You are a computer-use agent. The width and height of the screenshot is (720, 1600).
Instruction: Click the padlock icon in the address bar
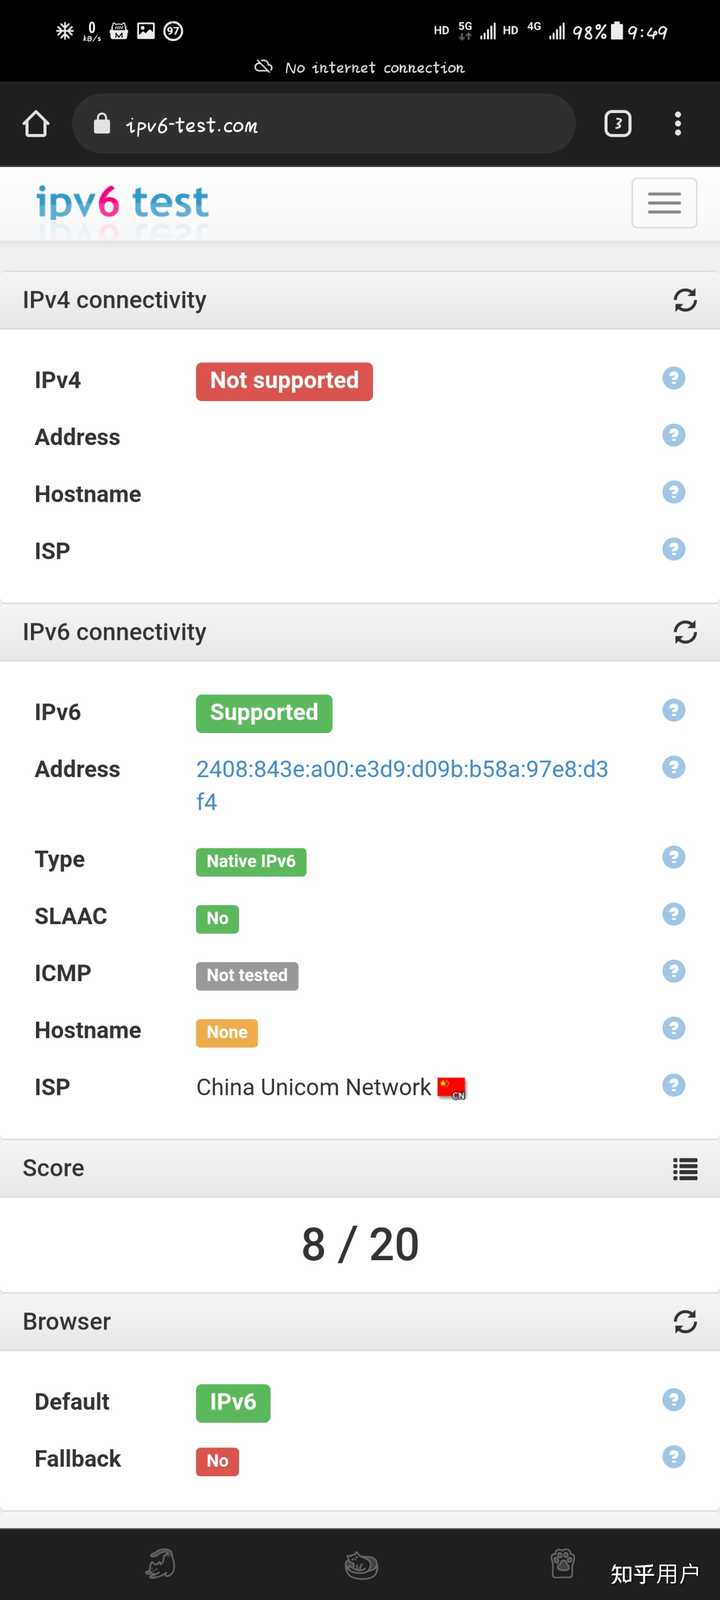pos(105,124)
